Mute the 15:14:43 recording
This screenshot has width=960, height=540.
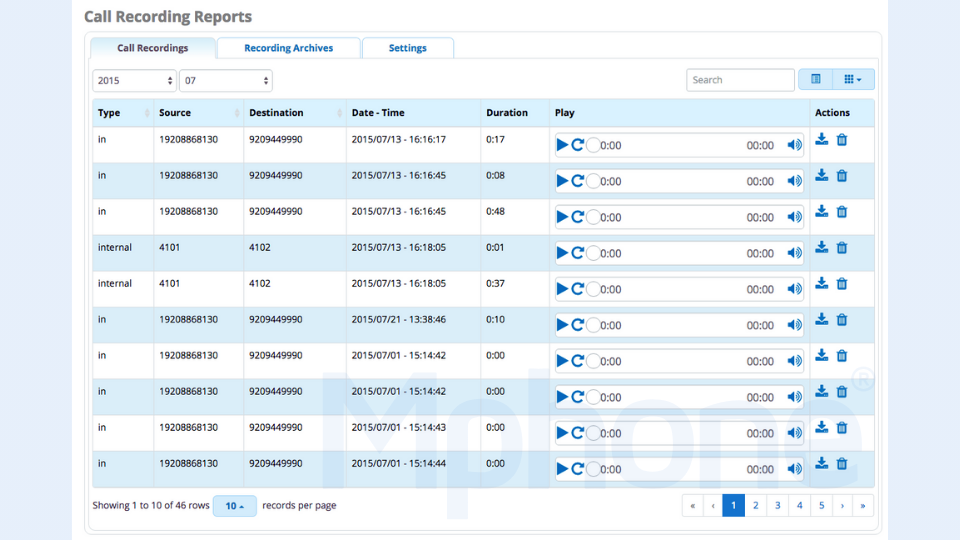pyautogui.click(x=794, y=433)
